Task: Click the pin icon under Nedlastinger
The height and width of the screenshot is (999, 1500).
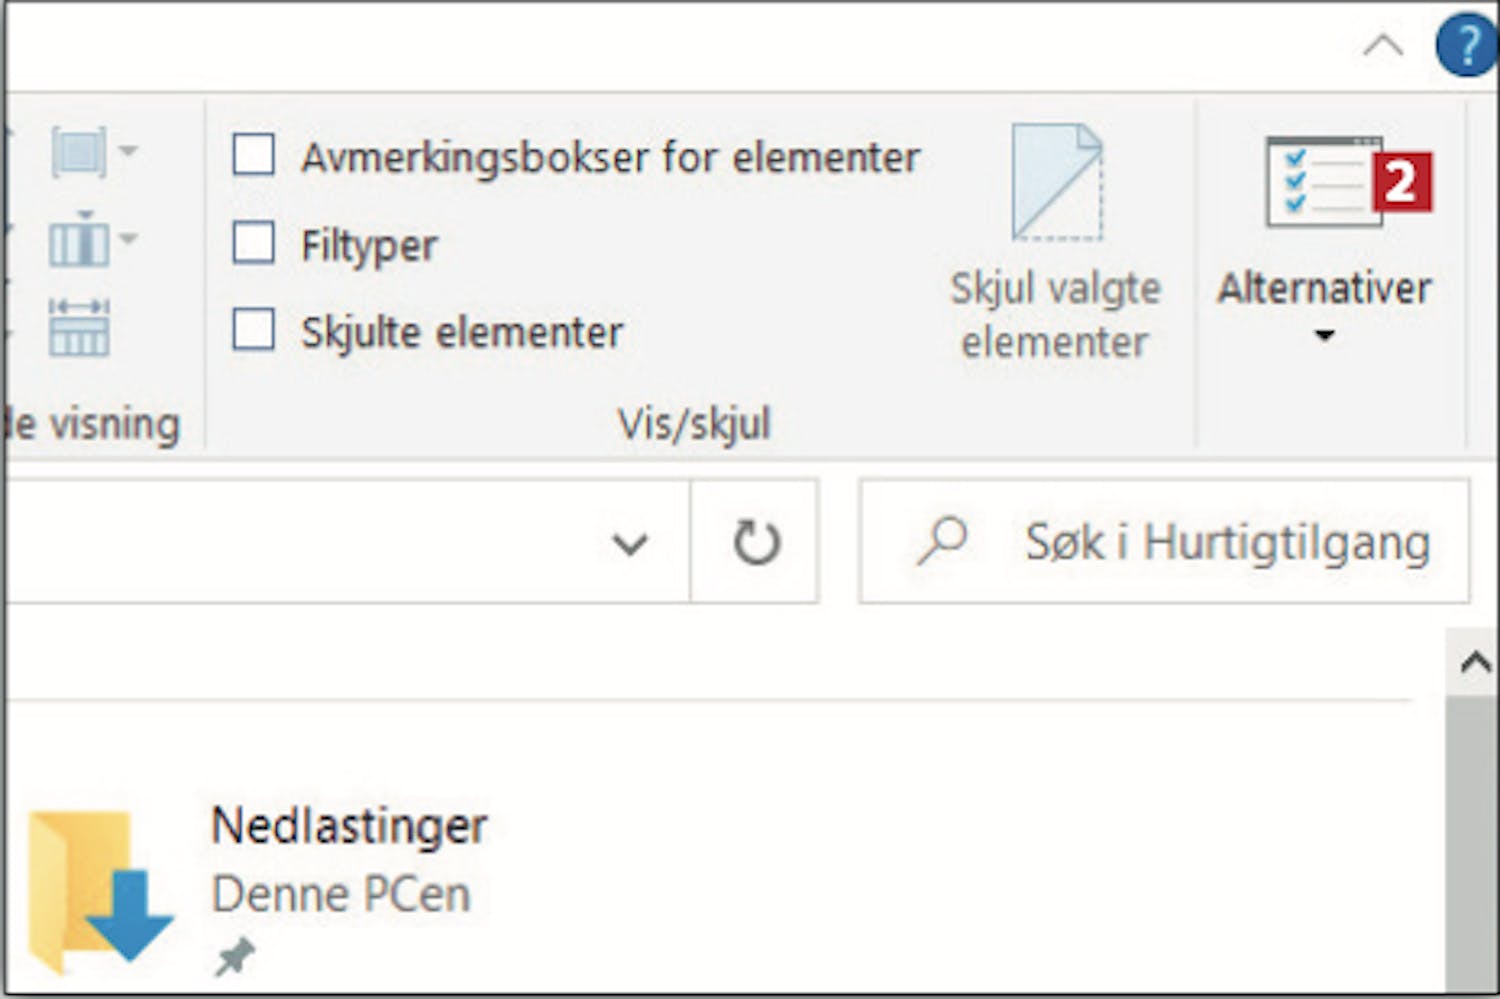Action: point(234,958)
